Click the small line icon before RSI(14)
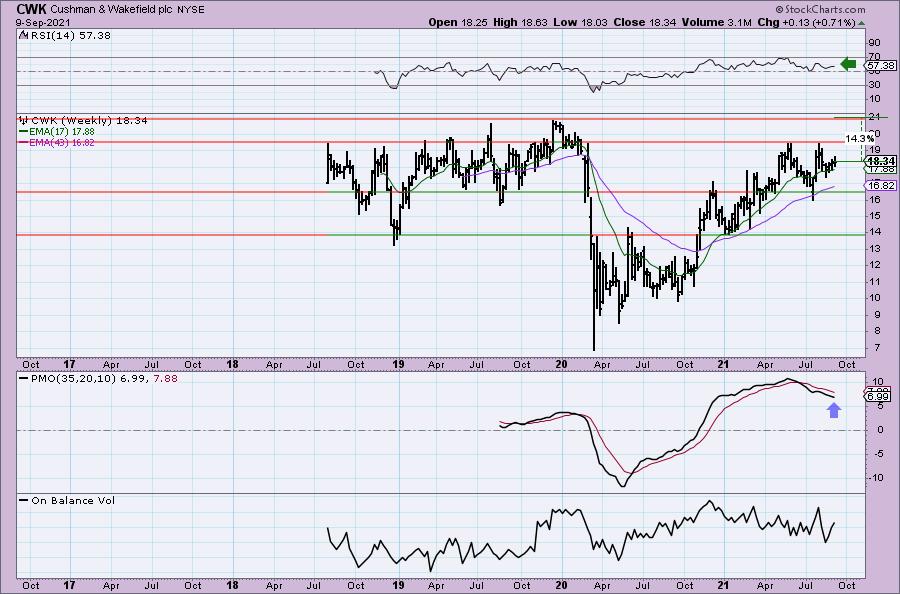This screenshot has height=594, width=900. click(23, 36)
